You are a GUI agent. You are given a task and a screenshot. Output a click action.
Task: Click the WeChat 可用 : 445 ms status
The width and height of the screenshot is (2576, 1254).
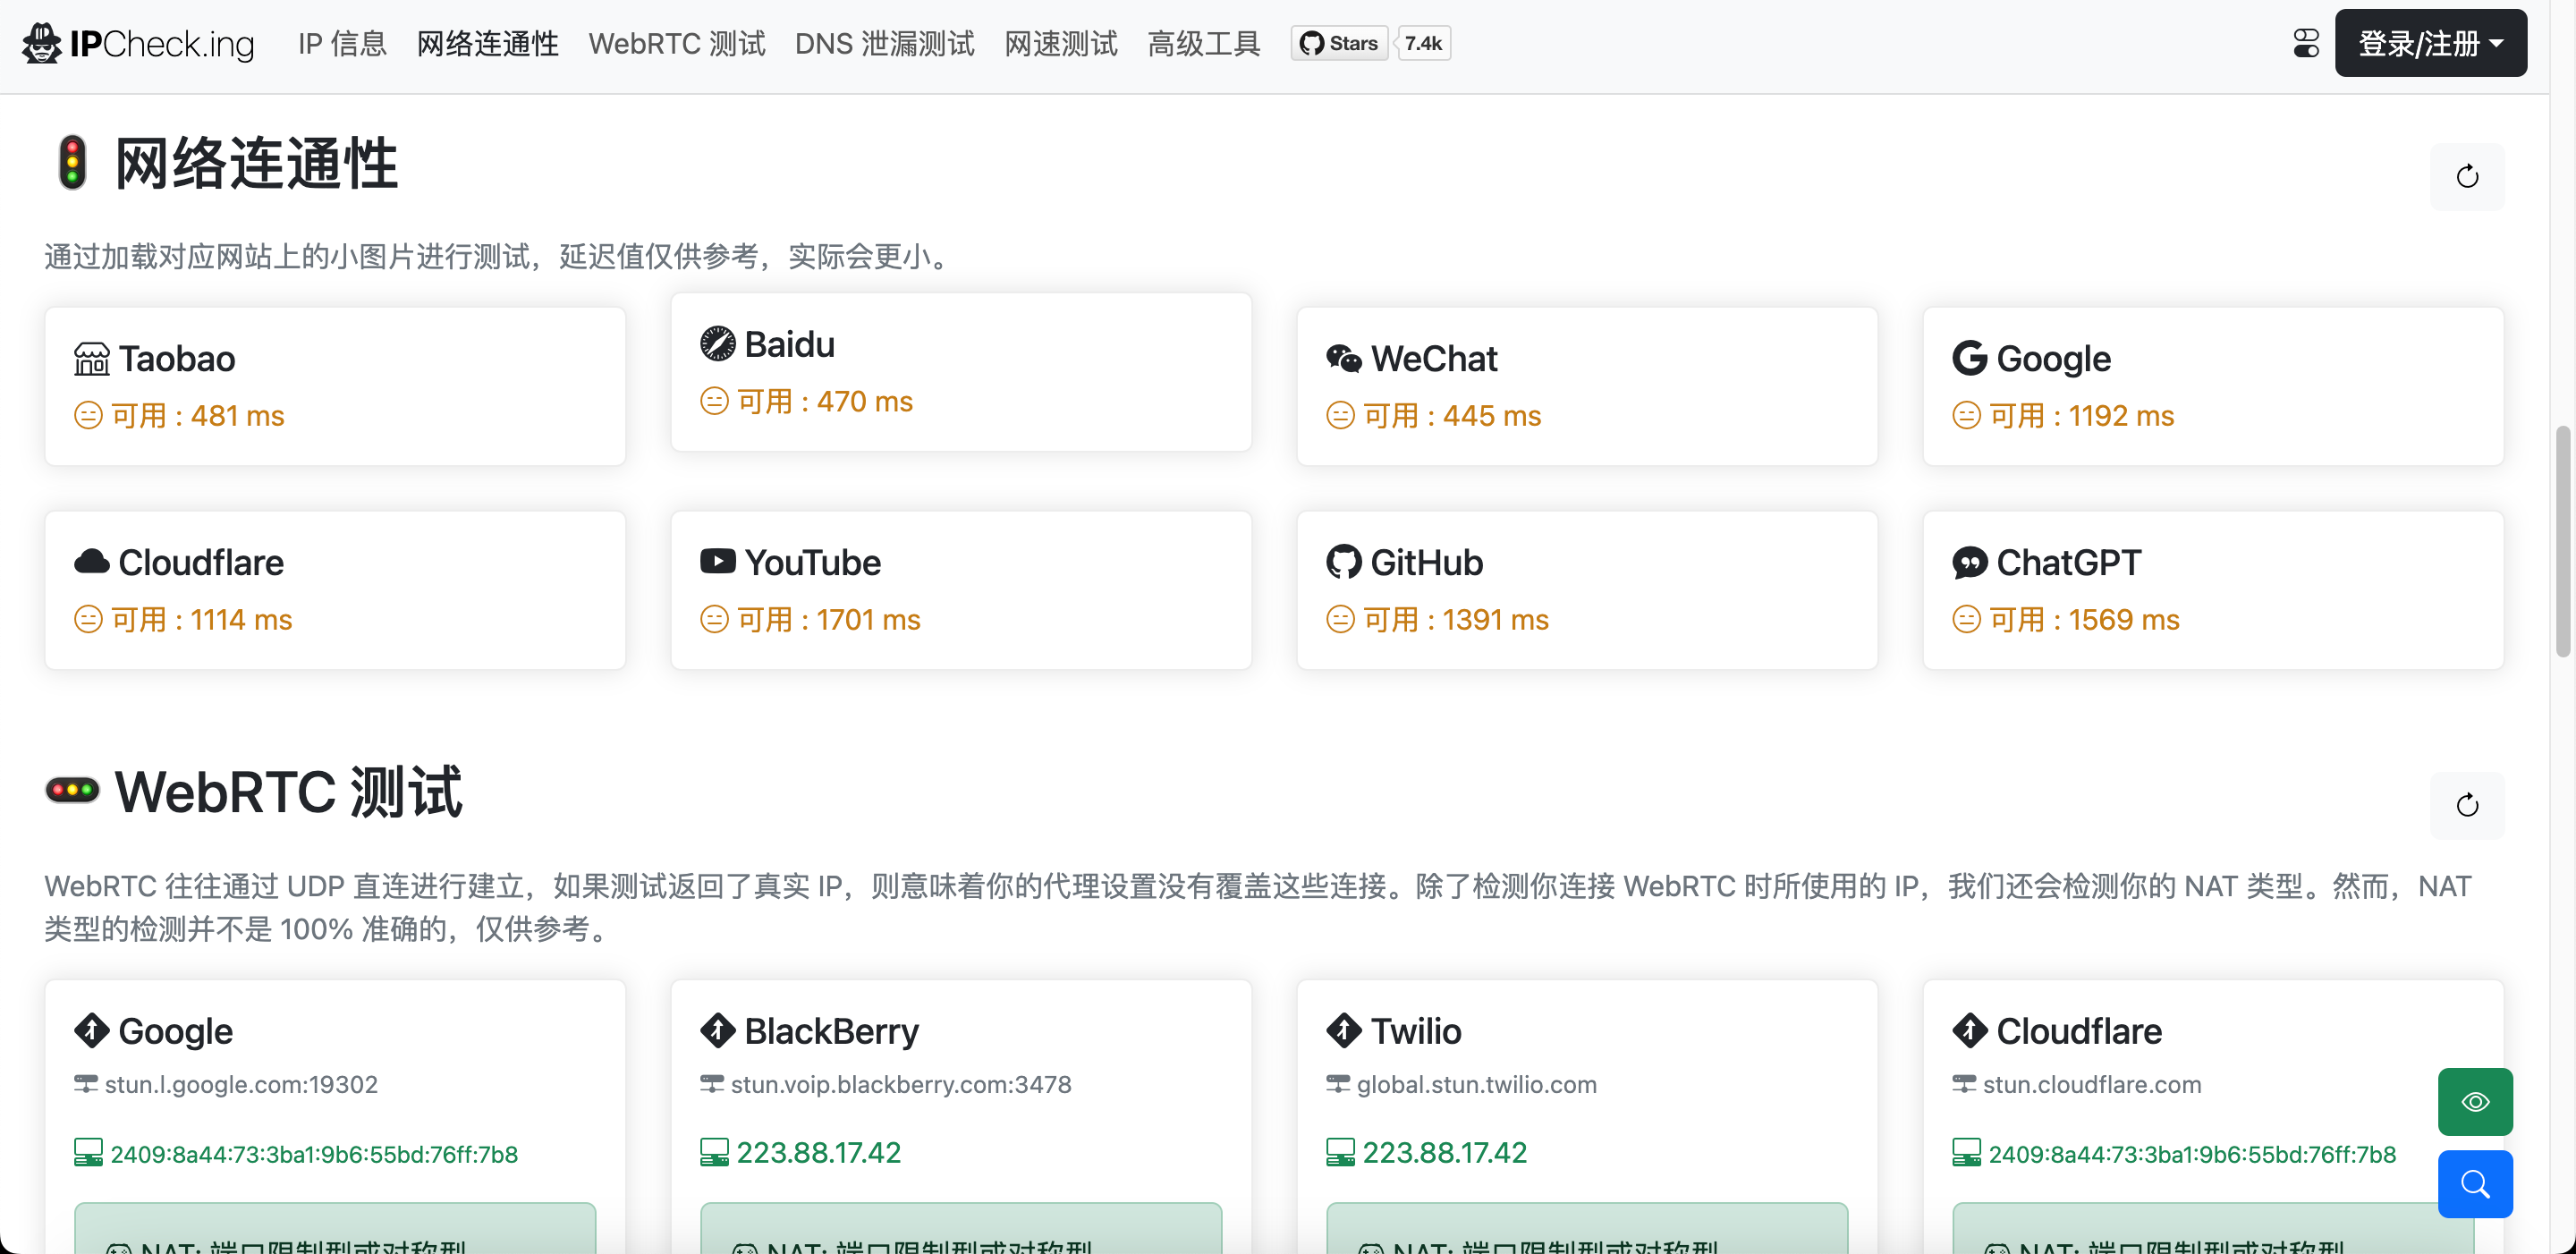pos(1434,415)
